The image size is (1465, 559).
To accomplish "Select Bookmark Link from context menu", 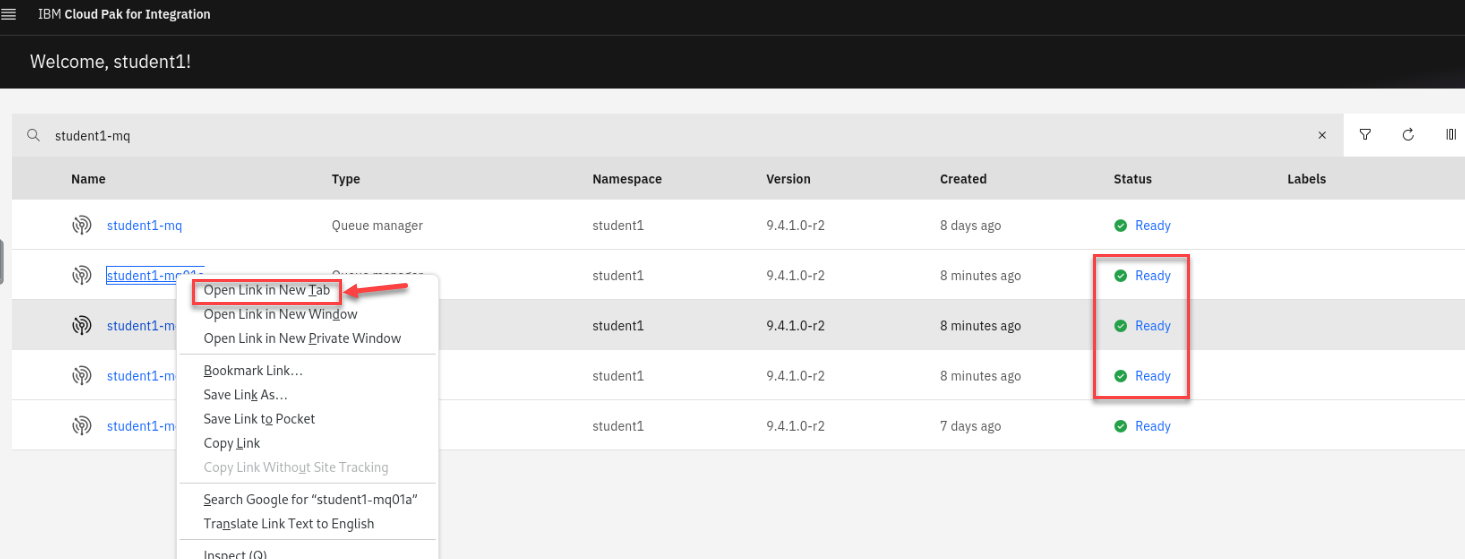I will [x=253, y=371].
